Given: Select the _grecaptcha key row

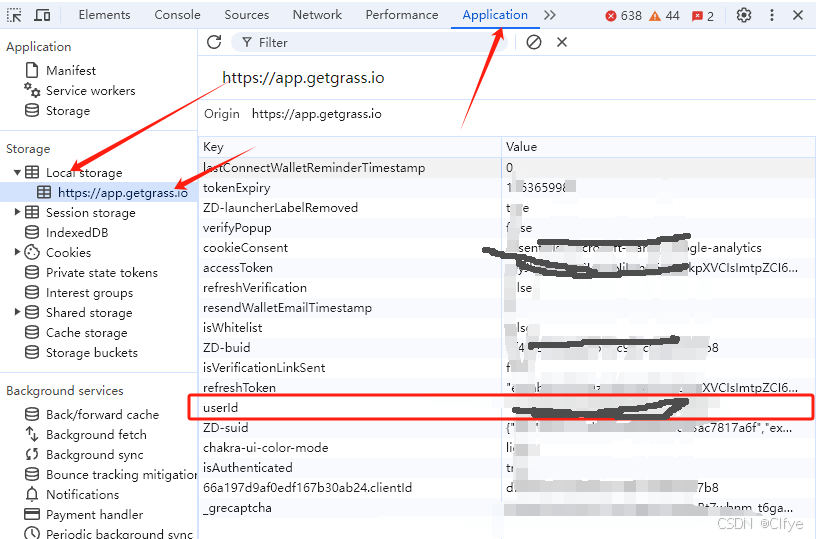Looking at the screenshot, I should pyautogui.click(x=507, y=508).
